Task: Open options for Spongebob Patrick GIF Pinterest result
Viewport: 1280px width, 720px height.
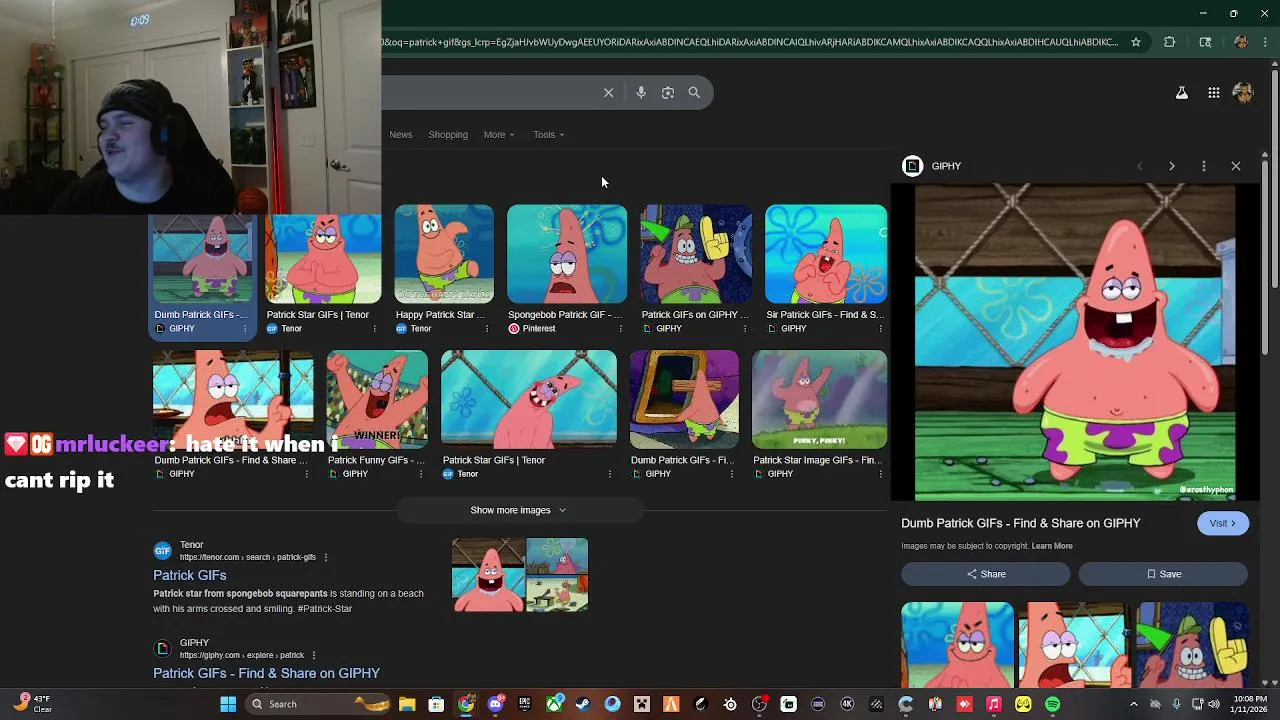Action: coord(621,329)
